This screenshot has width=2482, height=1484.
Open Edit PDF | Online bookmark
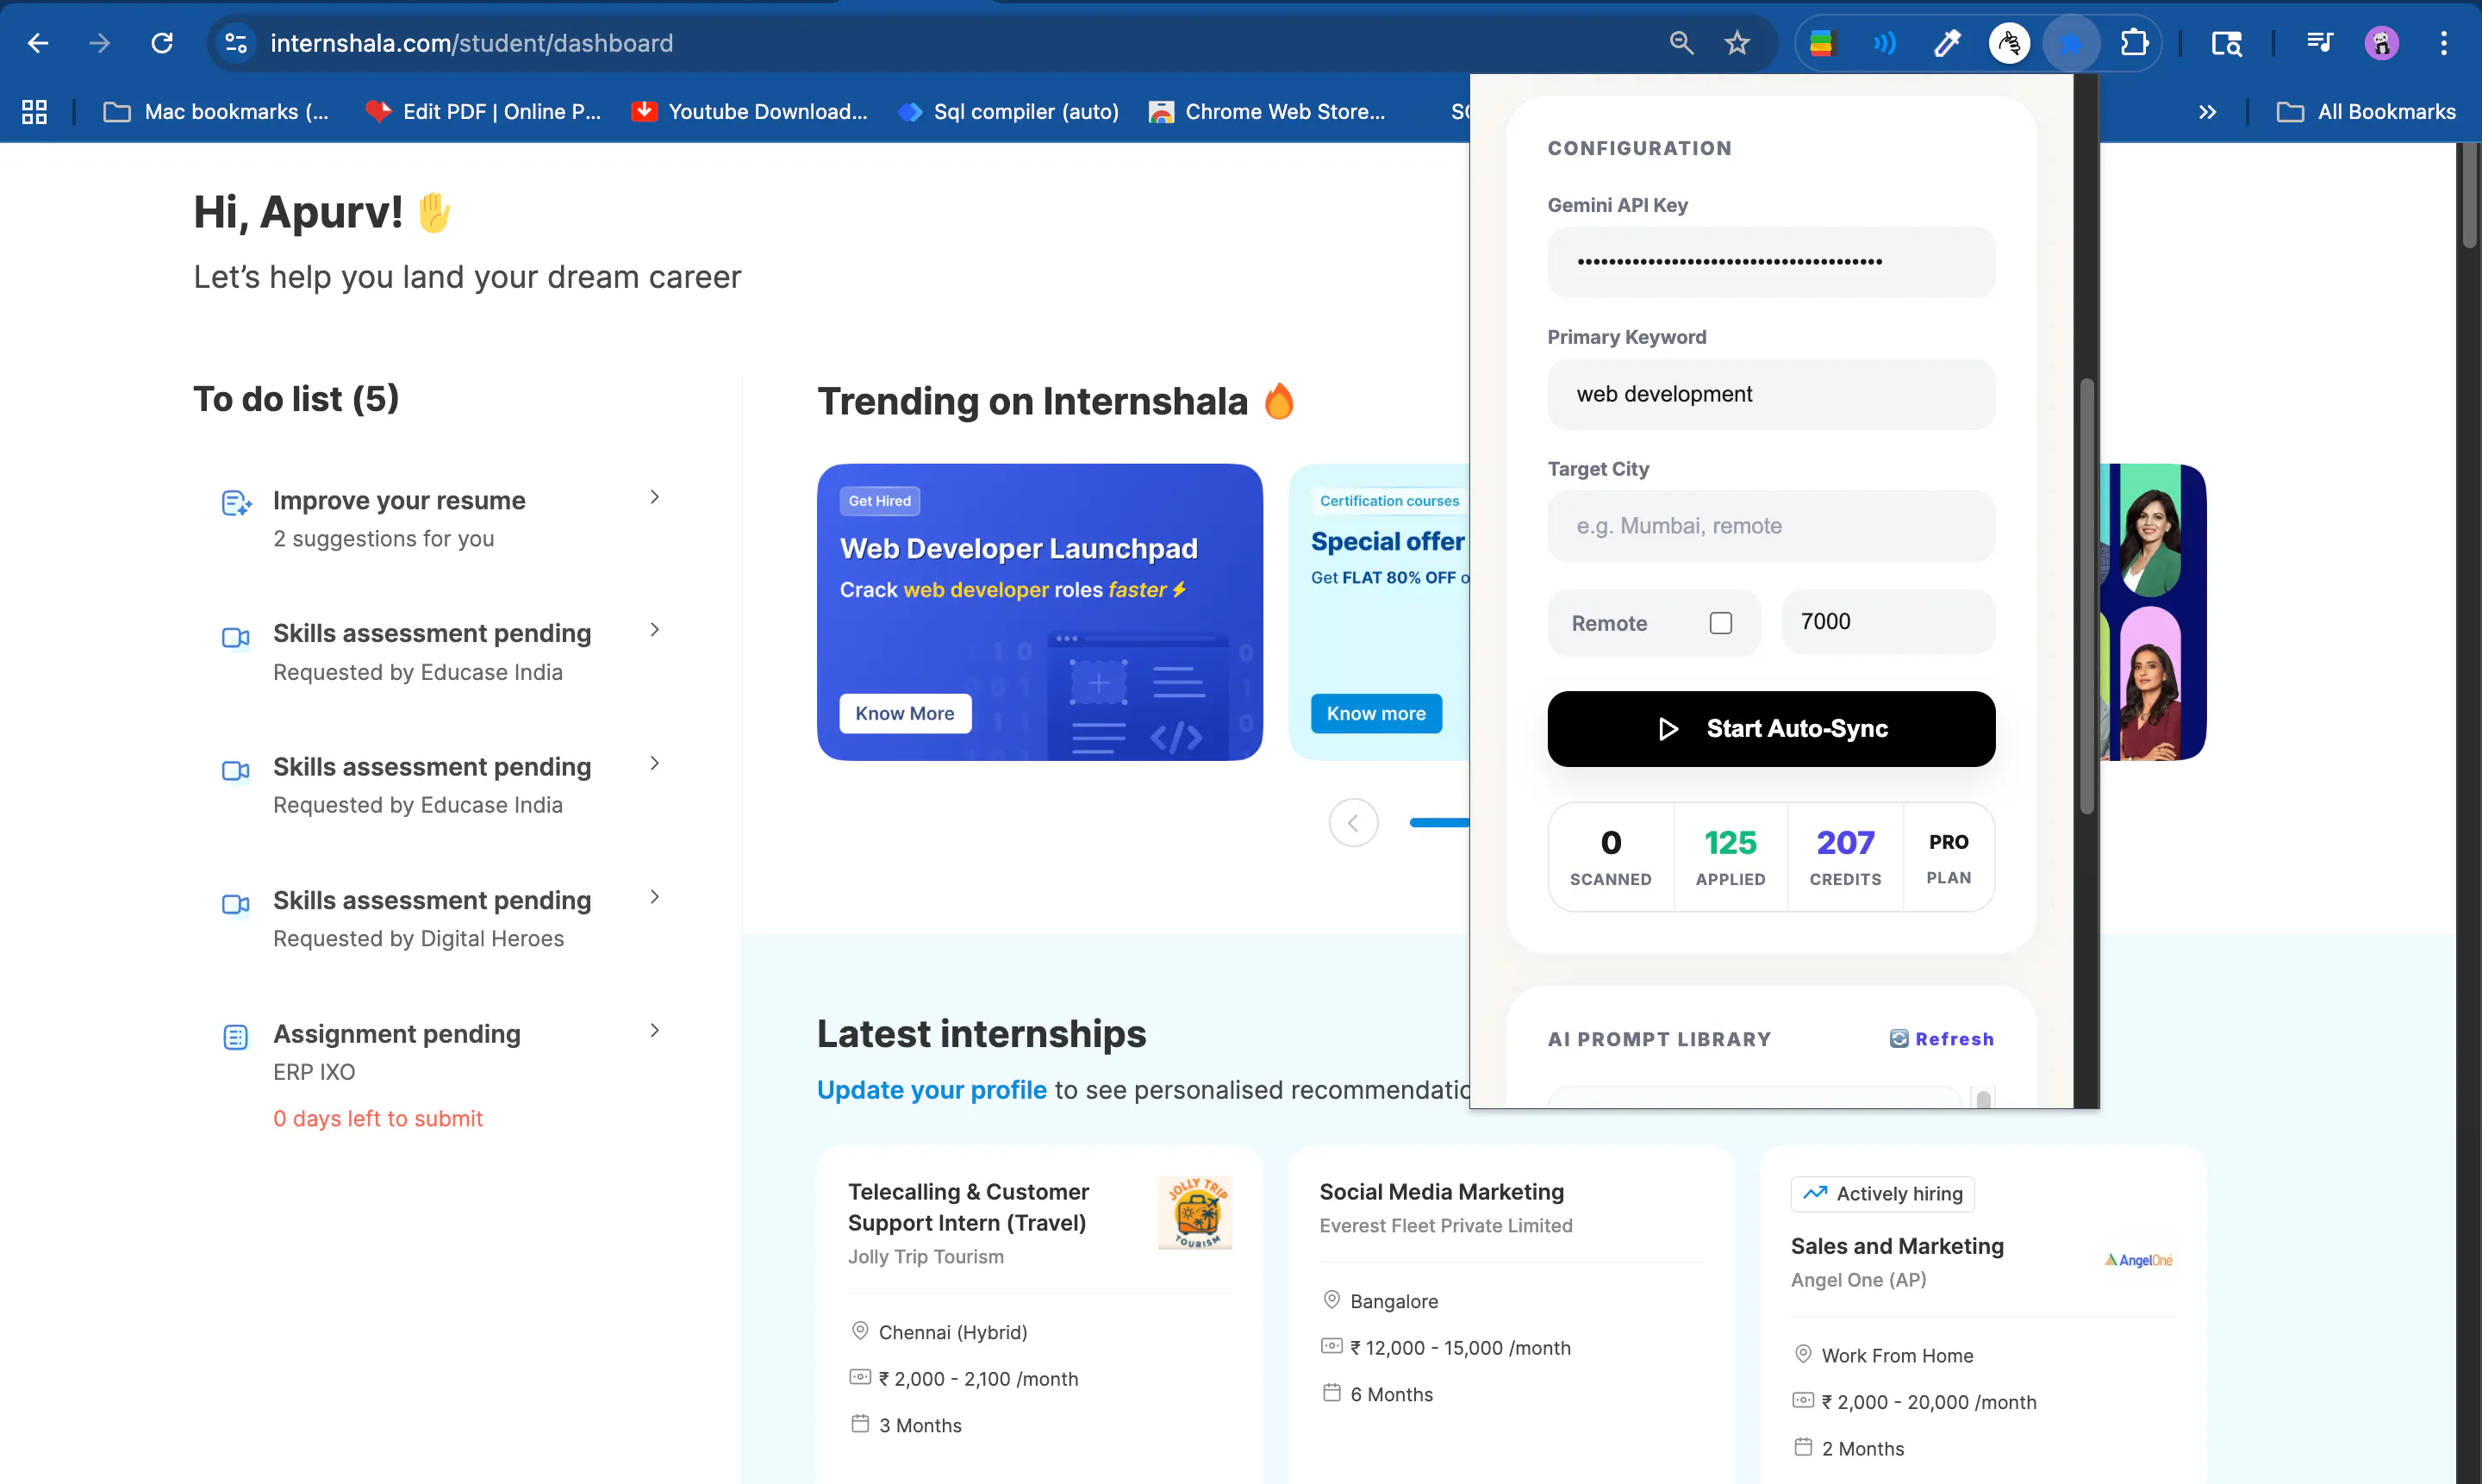coord(483,111)
